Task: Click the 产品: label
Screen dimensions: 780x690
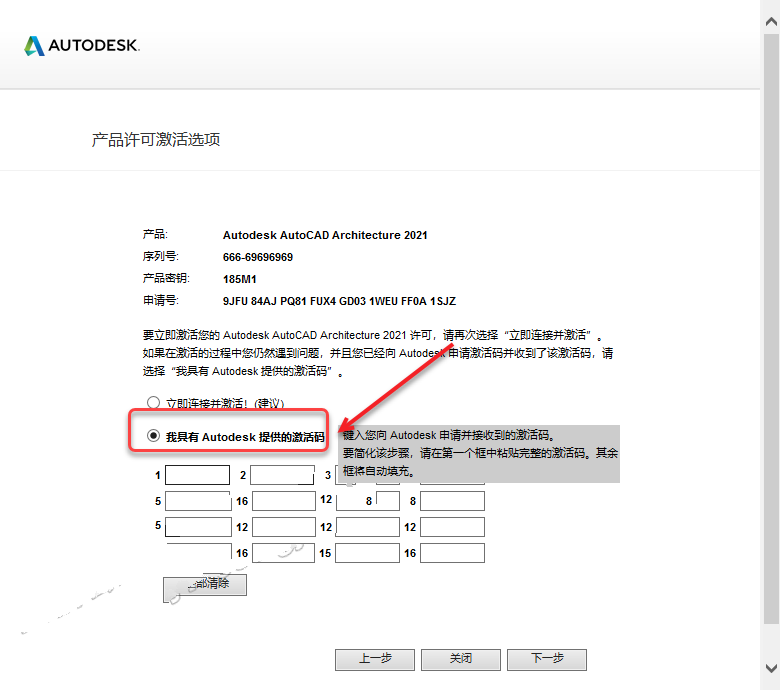Action: click(155, 234)
